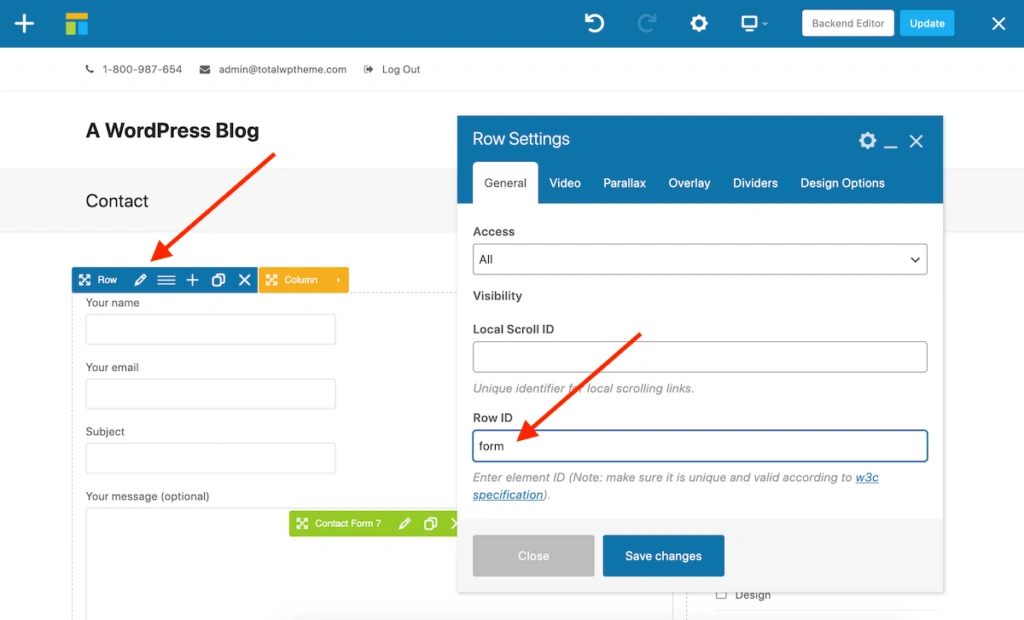Switch to the Design Options tab

(x=842, y=183)
